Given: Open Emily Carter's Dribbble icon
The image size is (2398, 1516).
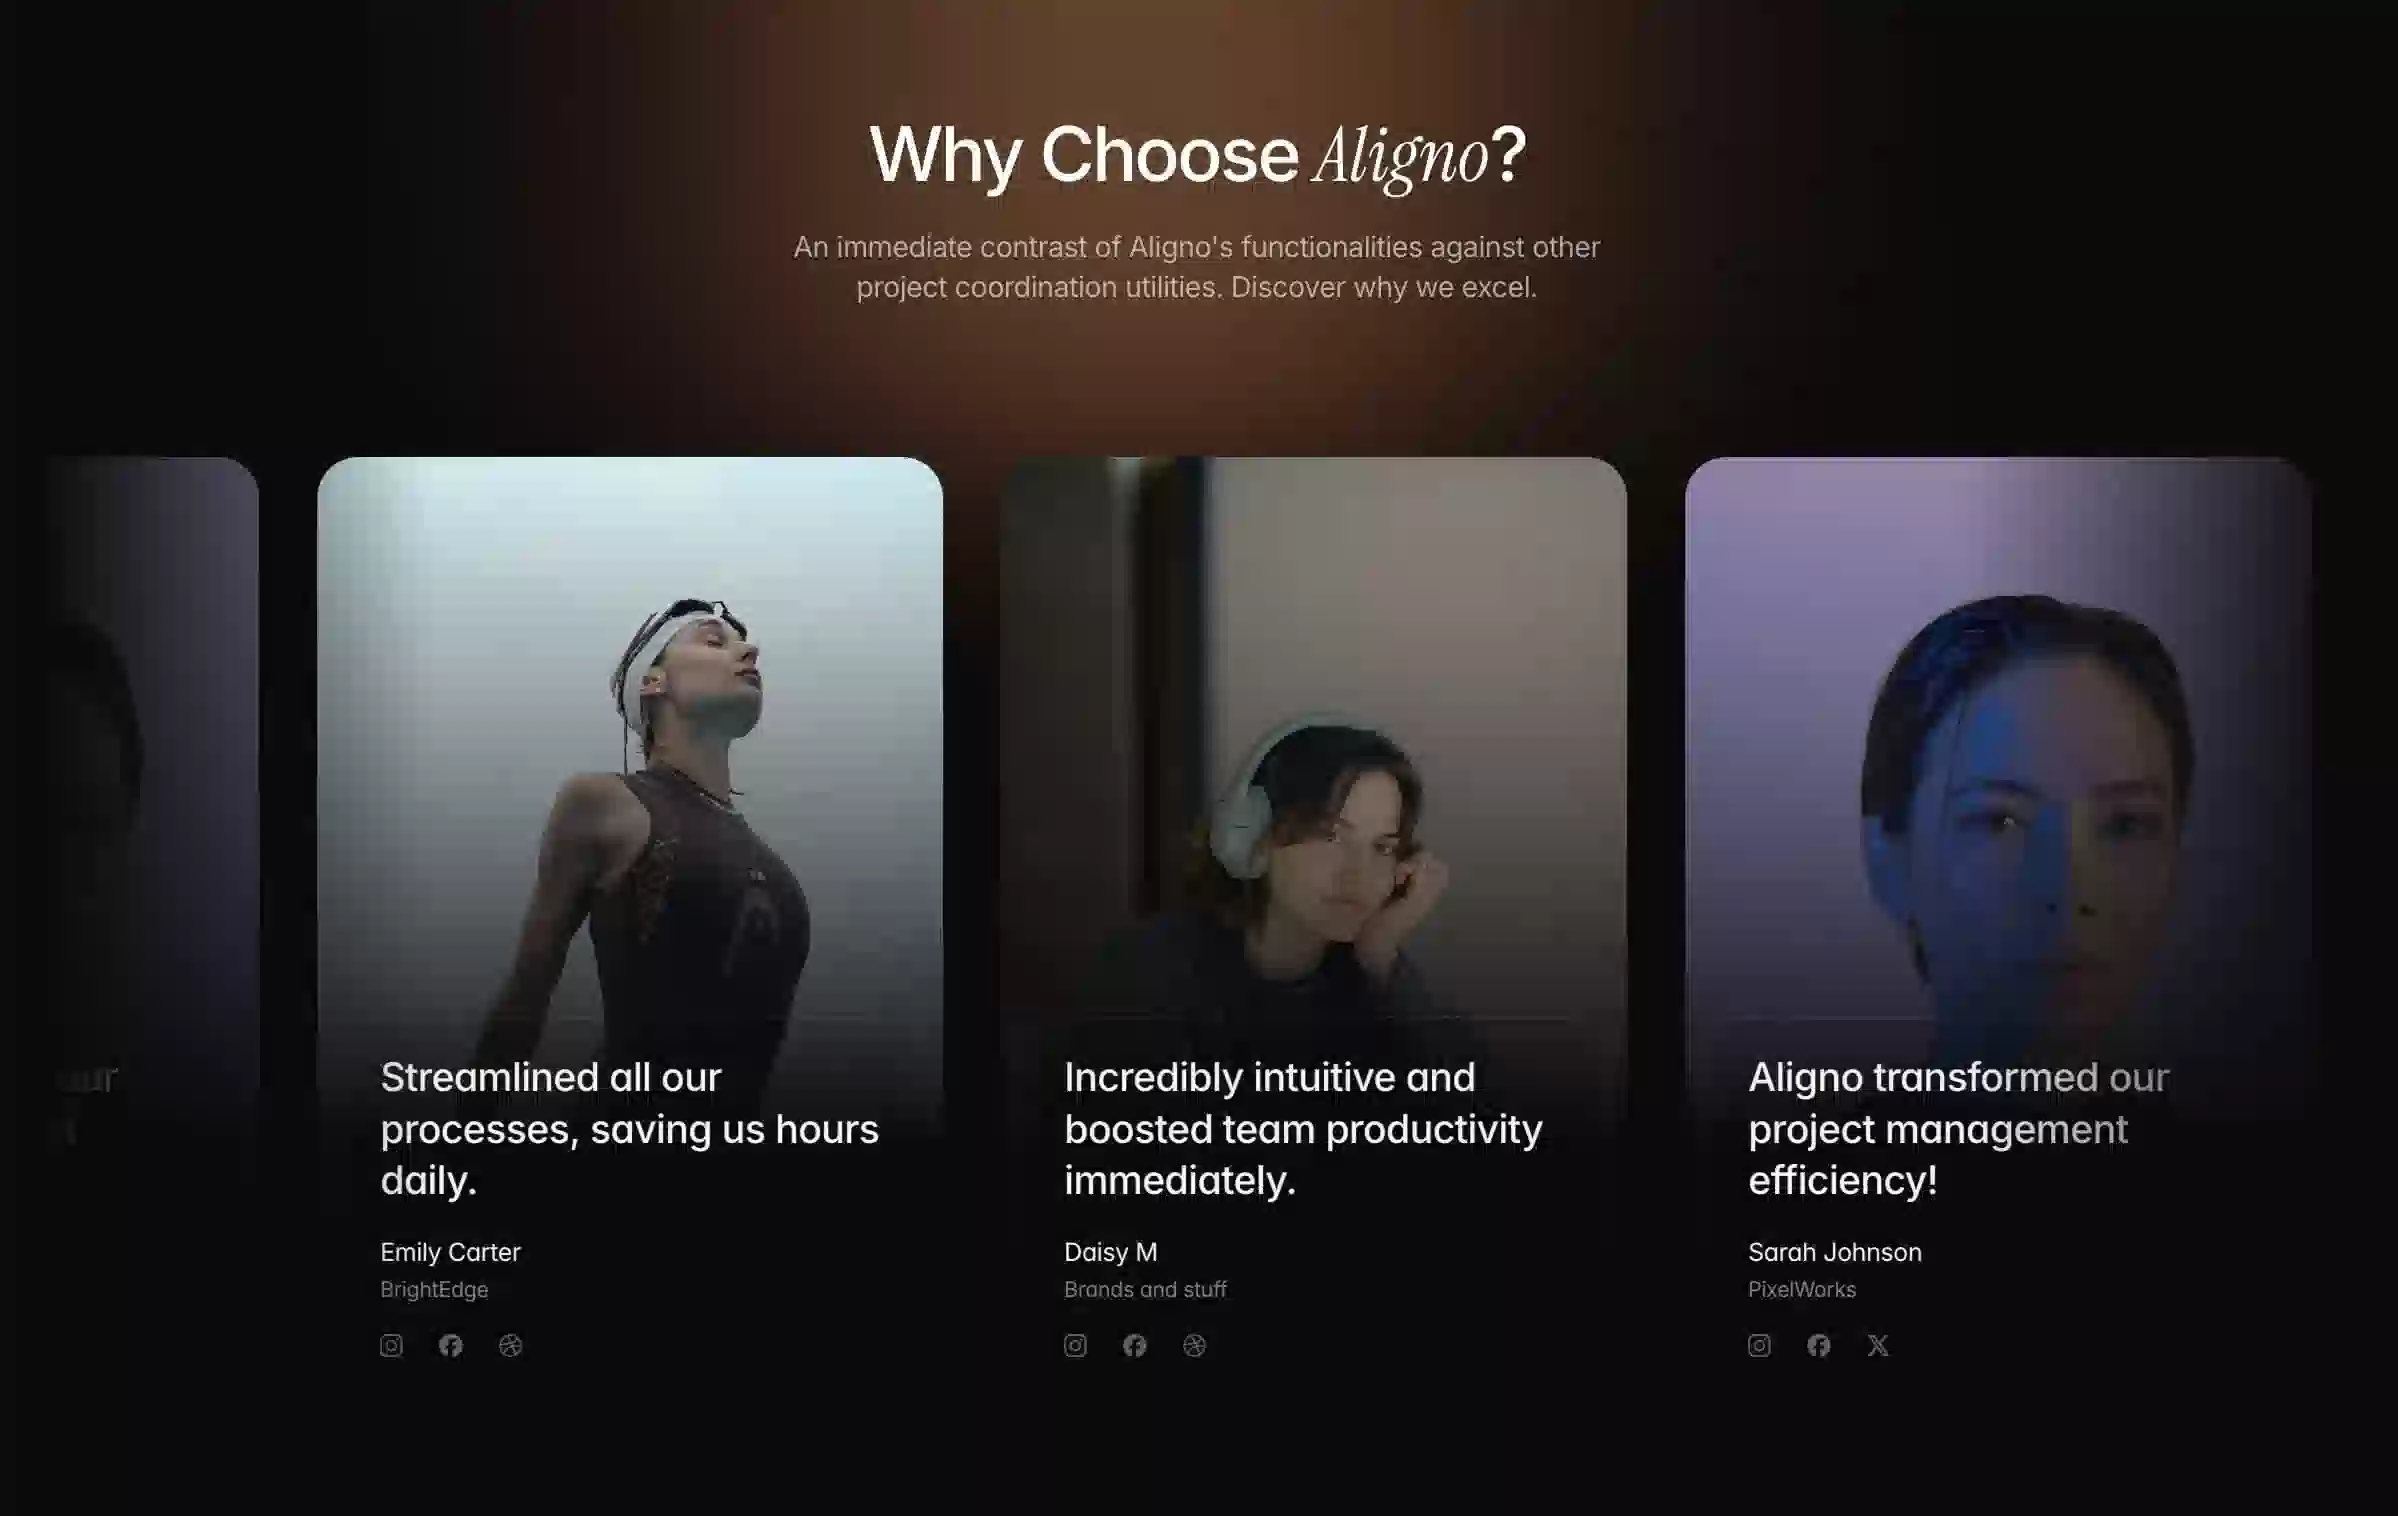Looking at the screenshot, I should point(510,1345).
